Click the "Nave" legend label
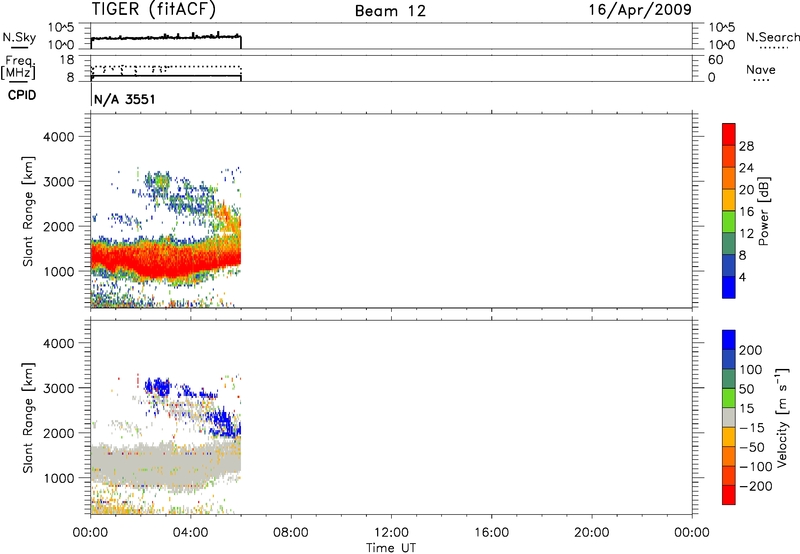Viewport: 800px width, 554px height. pyautogui.click(x=761, y=69)
